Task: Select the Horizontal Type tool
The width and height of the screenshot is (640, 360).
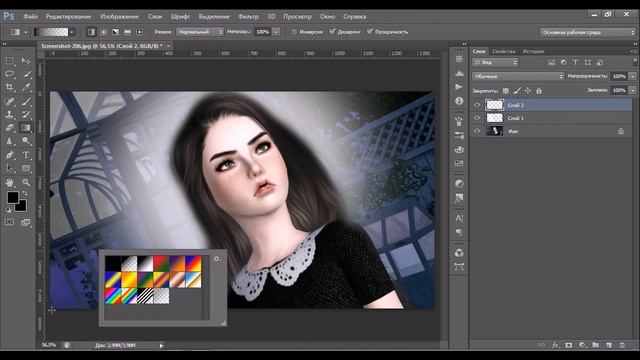Action: (26, 155)
